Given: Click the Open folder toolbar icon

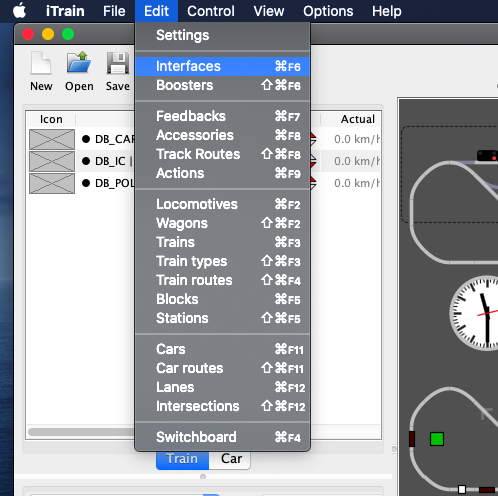Looking at the screenshot, I should [x=79, y=62].
